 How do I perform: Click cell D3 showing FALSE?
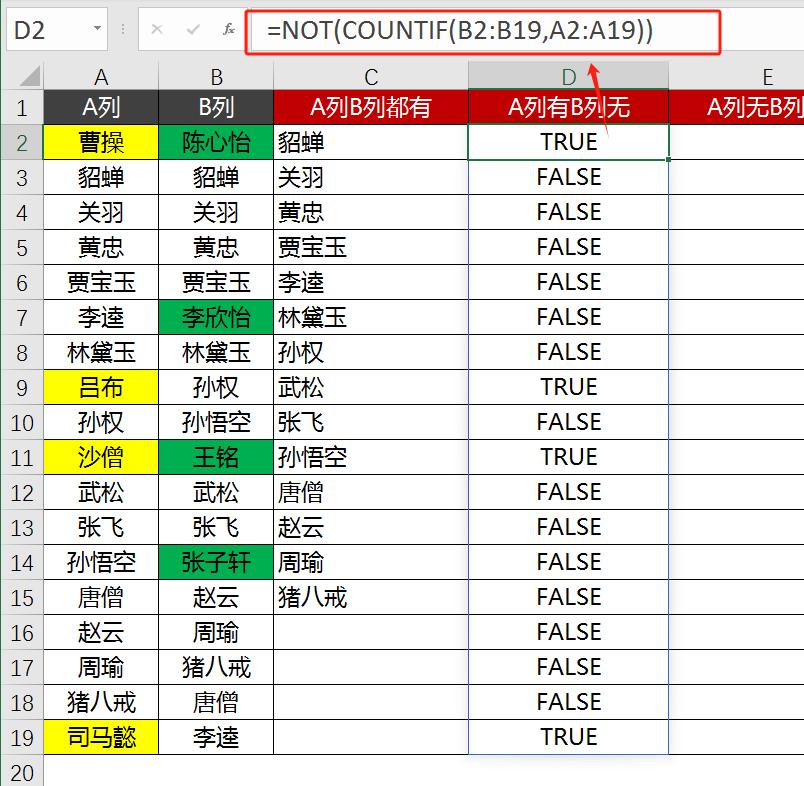point(568,177)
